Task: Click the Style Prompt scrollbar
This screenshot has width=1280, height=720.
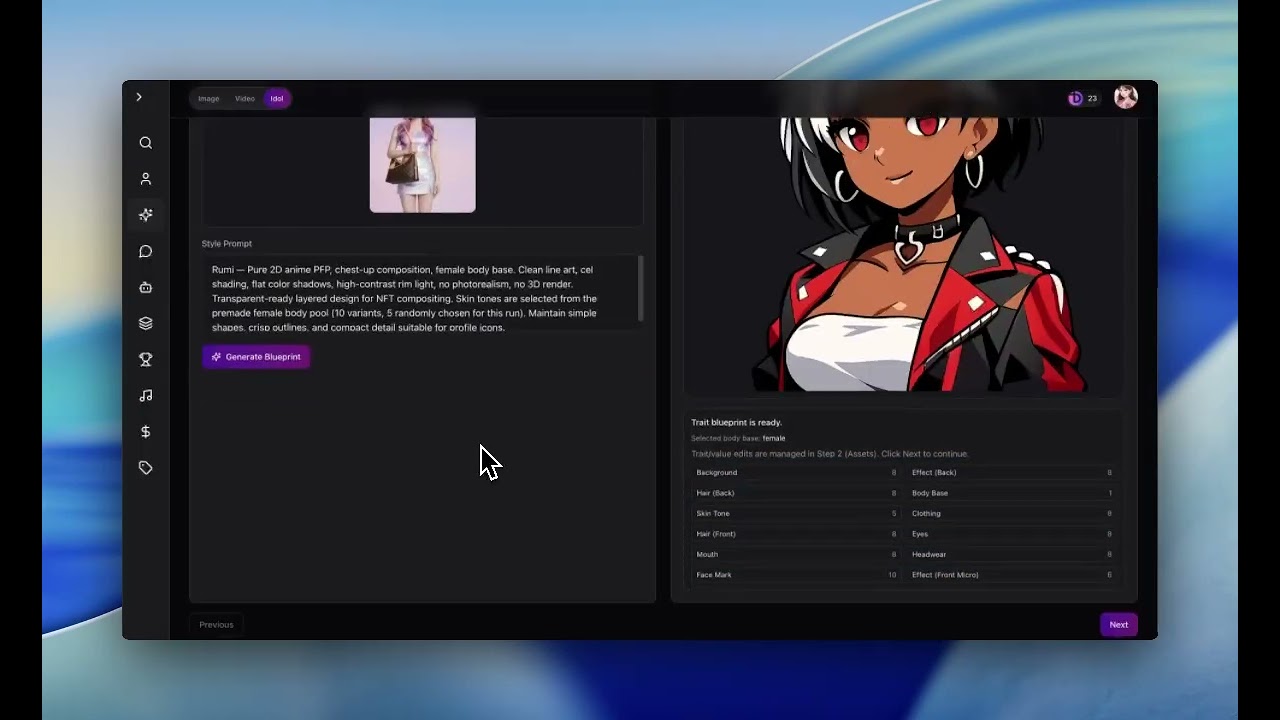Action: pos(640,289)
